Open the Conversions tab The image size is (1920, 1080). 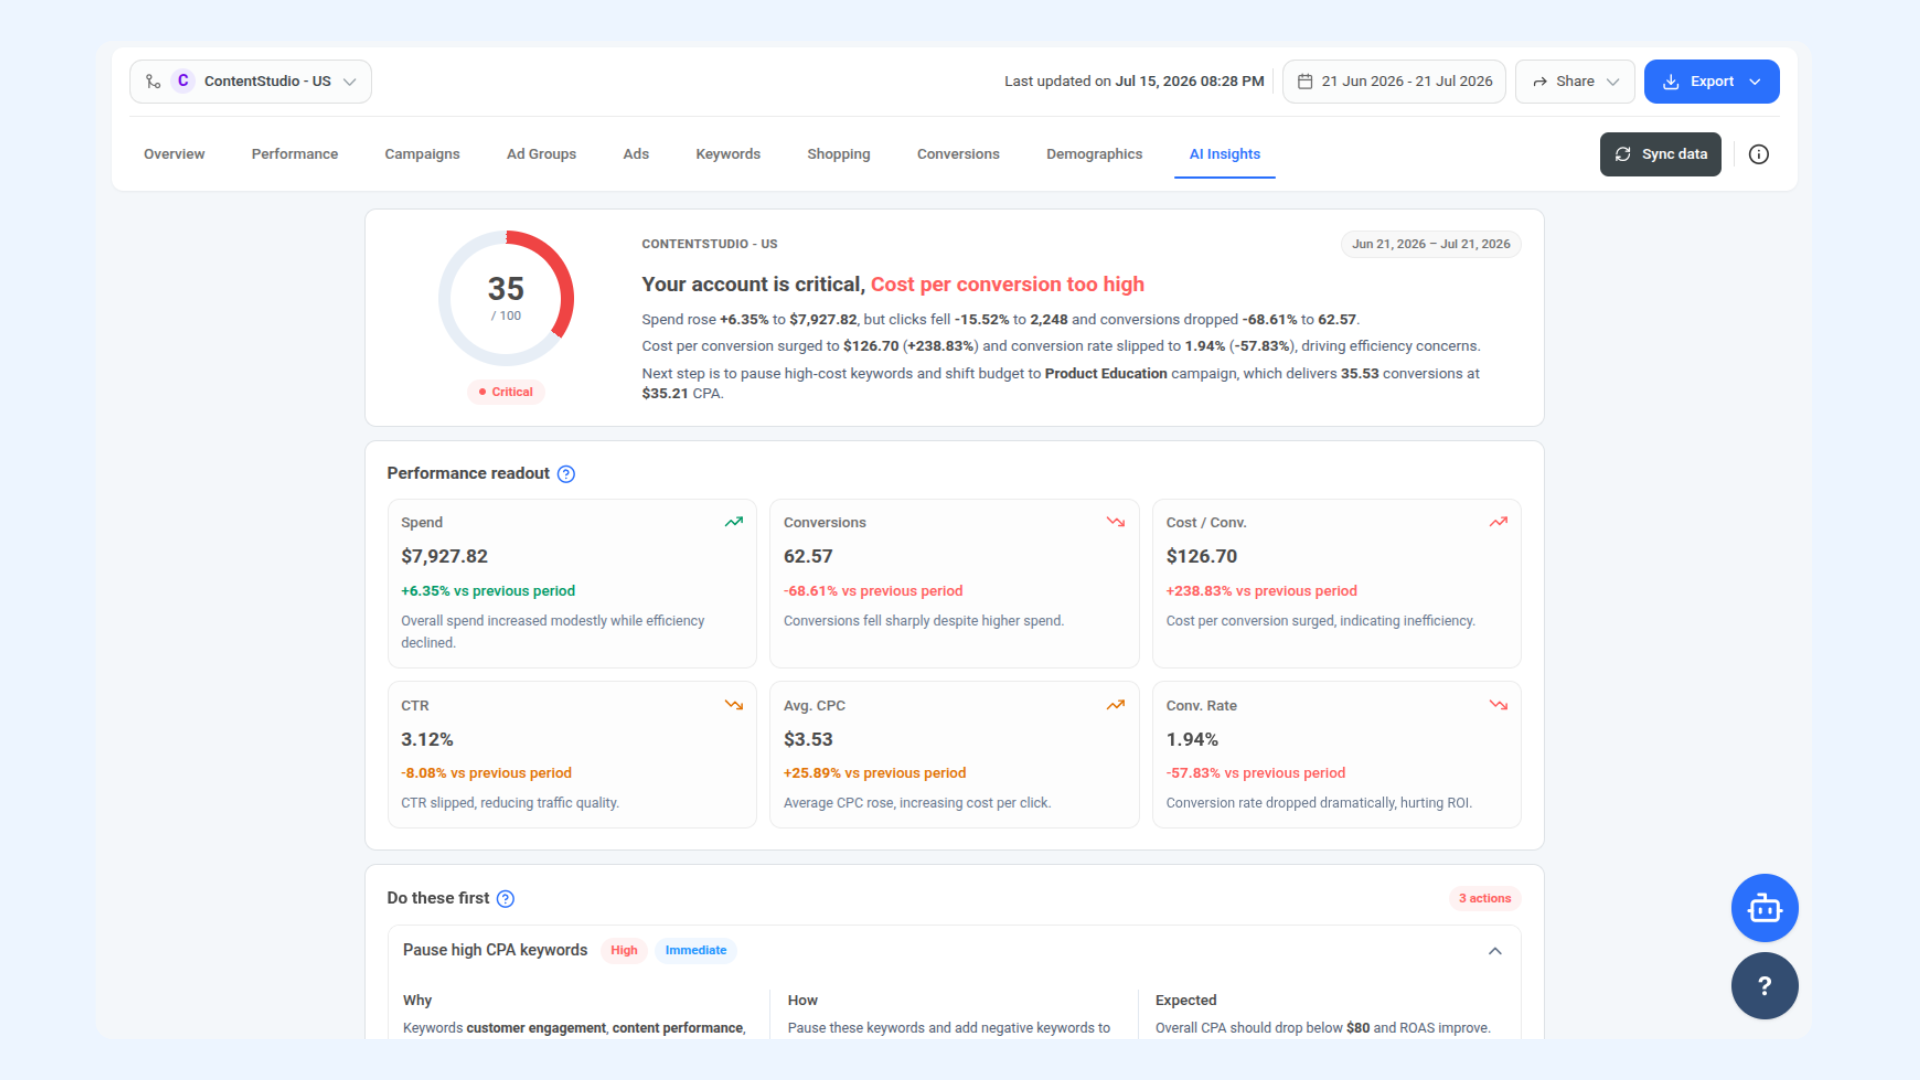[x=958, y=154]
